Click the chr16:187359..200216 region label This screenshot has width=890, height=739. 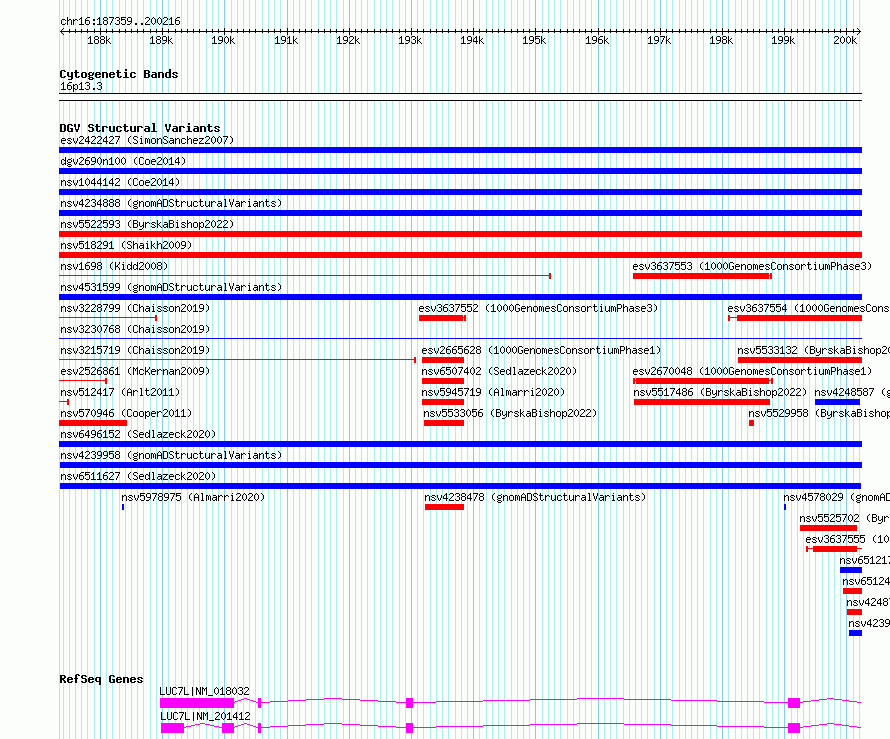coord(120,22)
